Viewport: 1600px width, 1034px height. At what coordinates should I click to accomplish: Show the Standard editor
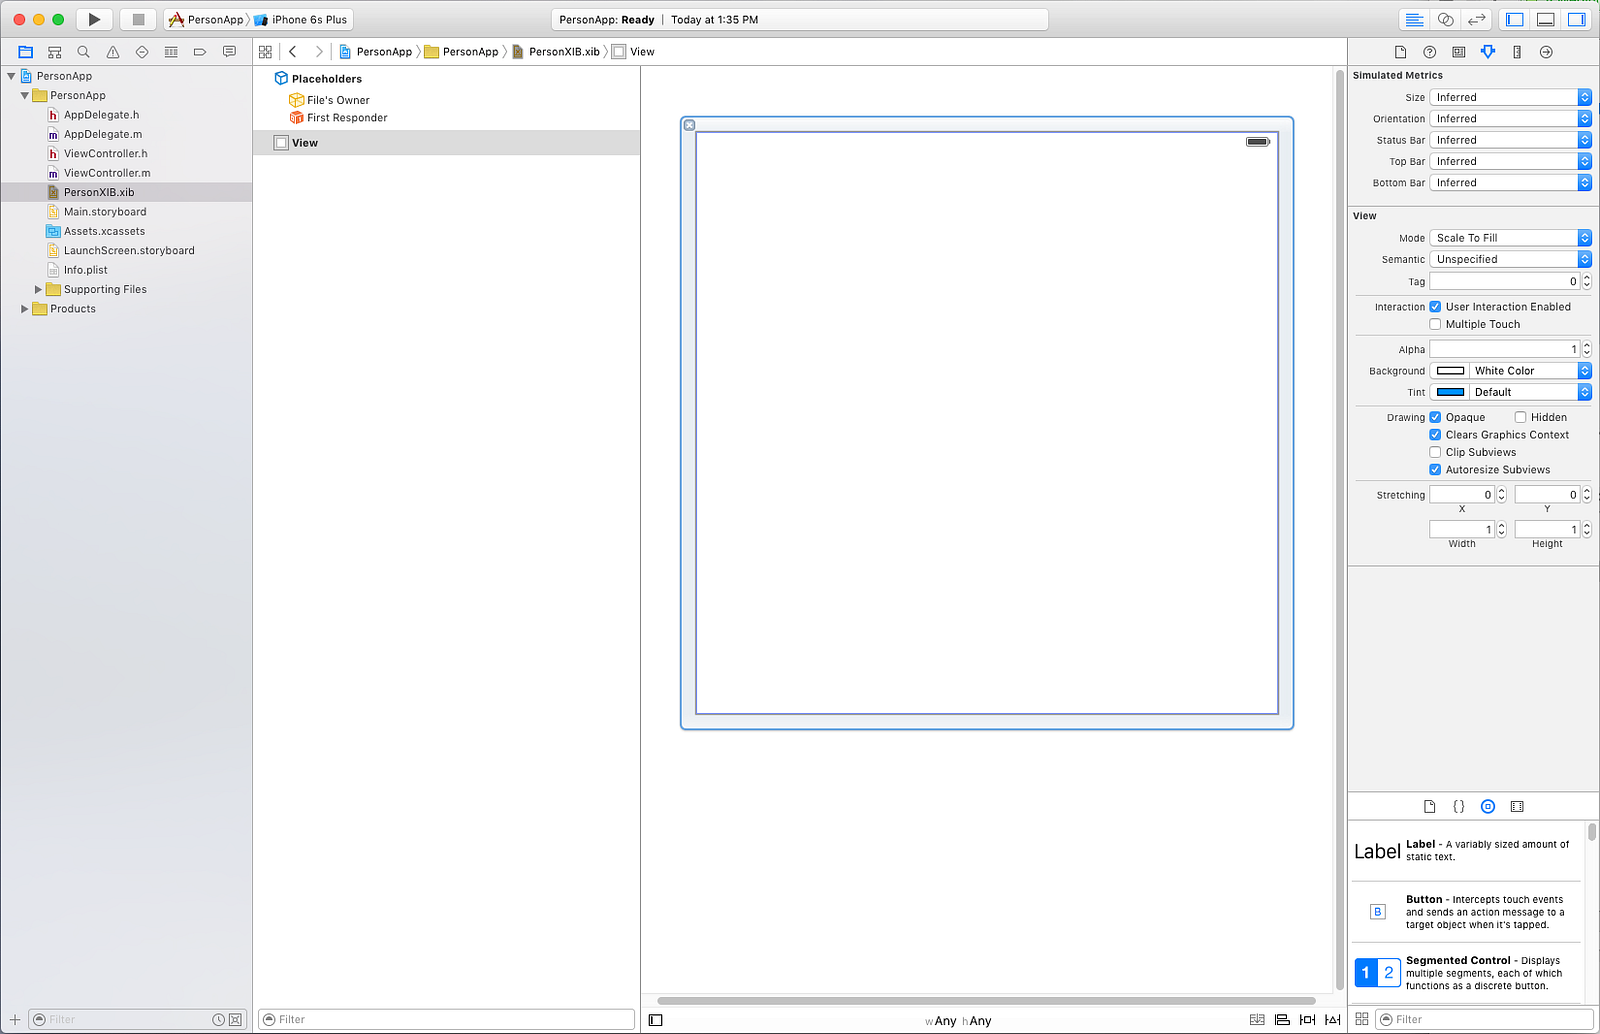(x=1414, y=19)
